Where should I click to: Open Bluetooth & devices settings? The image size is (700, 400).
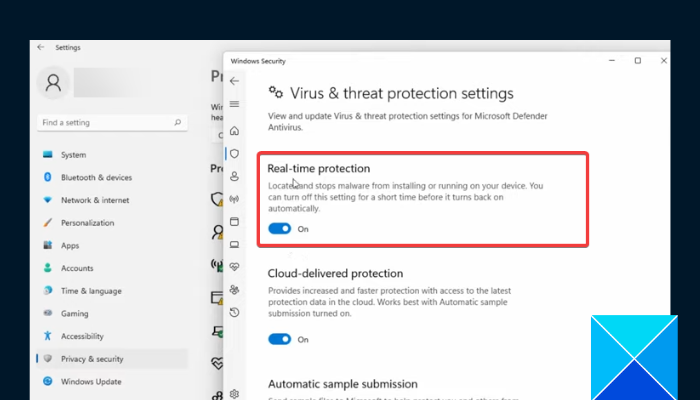point(96,177)
